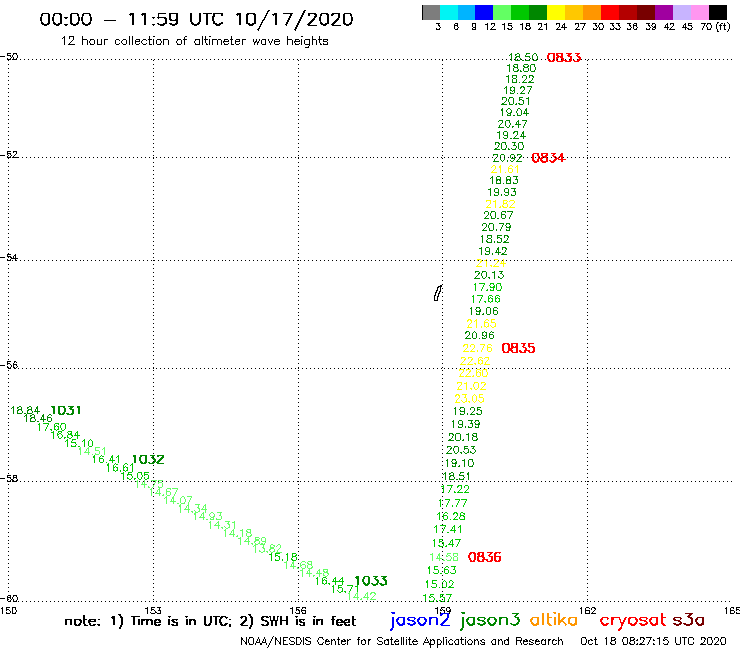Click the jason3 satellite legend label
740x650 pixels.
tap(490, 621)
